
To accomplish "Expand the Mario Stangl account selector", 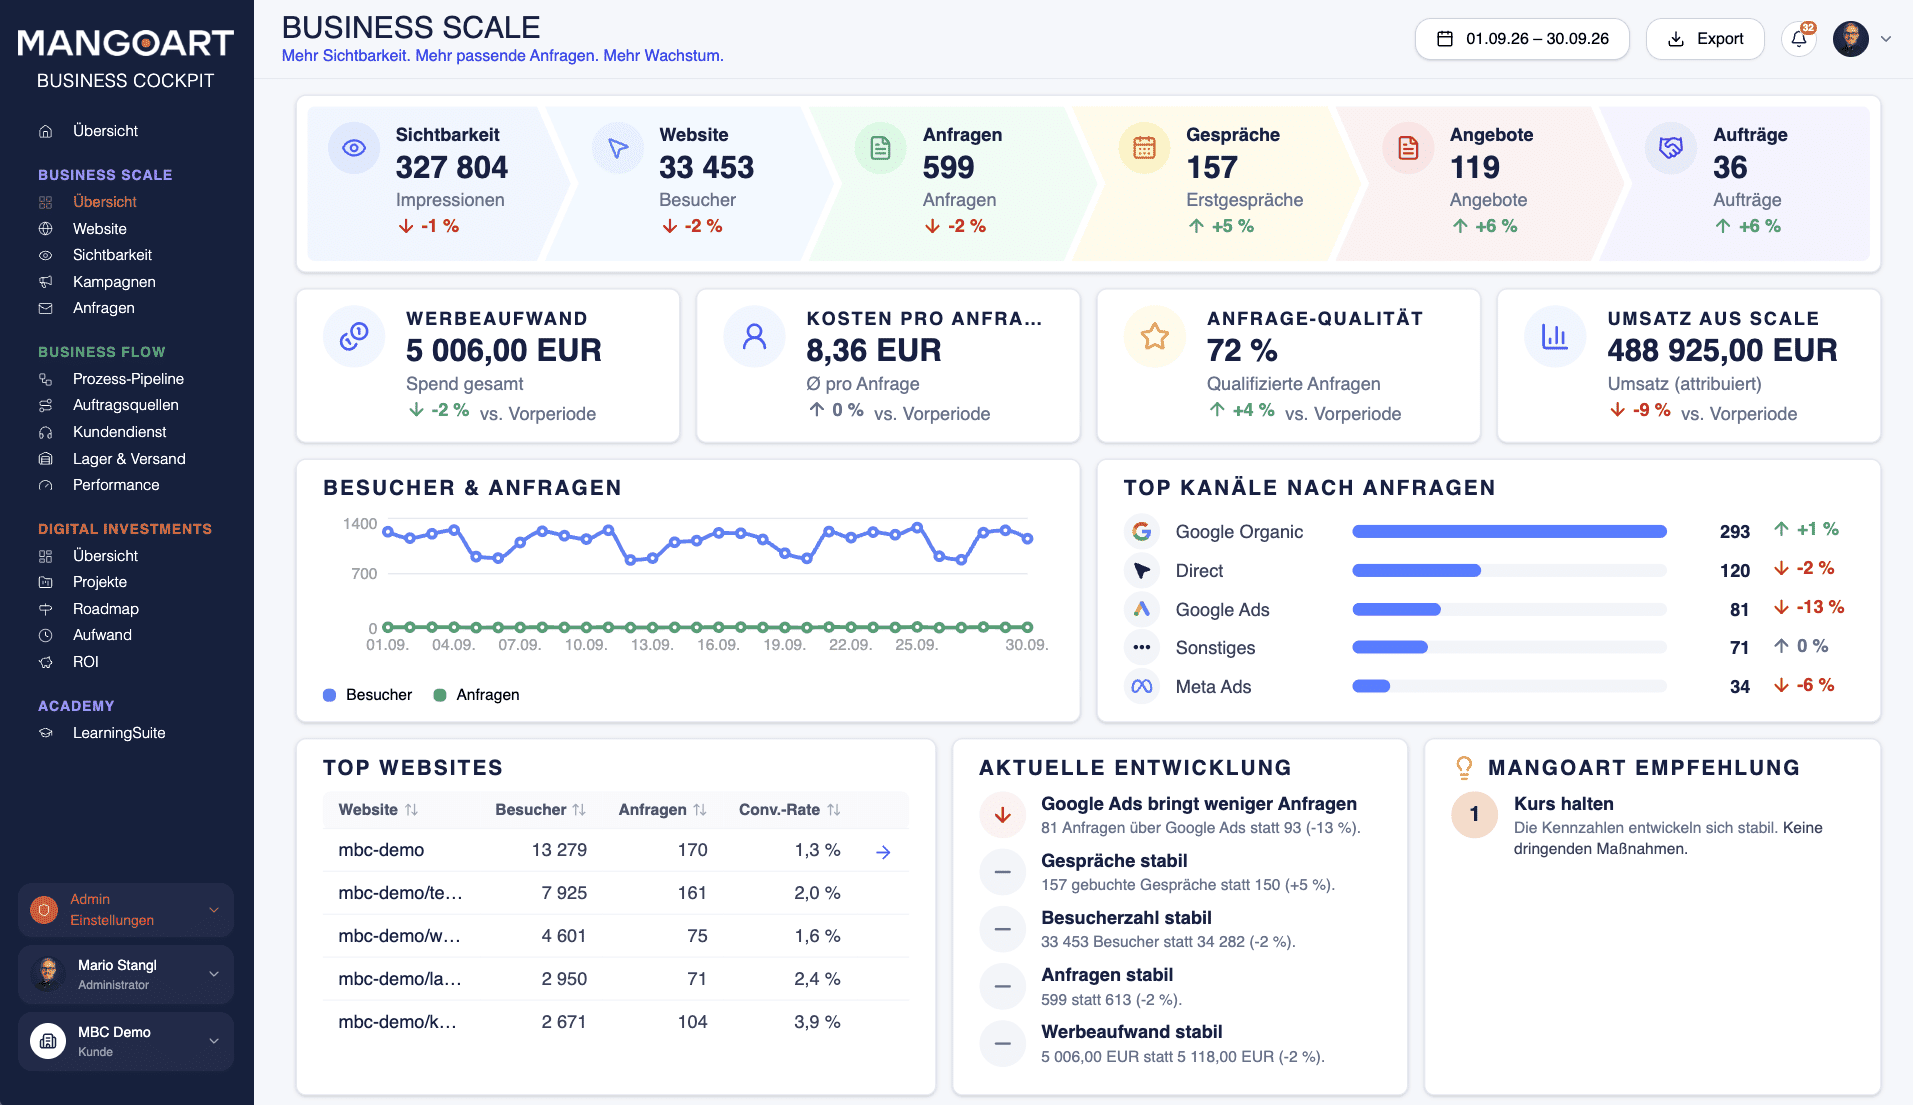I will [126, 975].
